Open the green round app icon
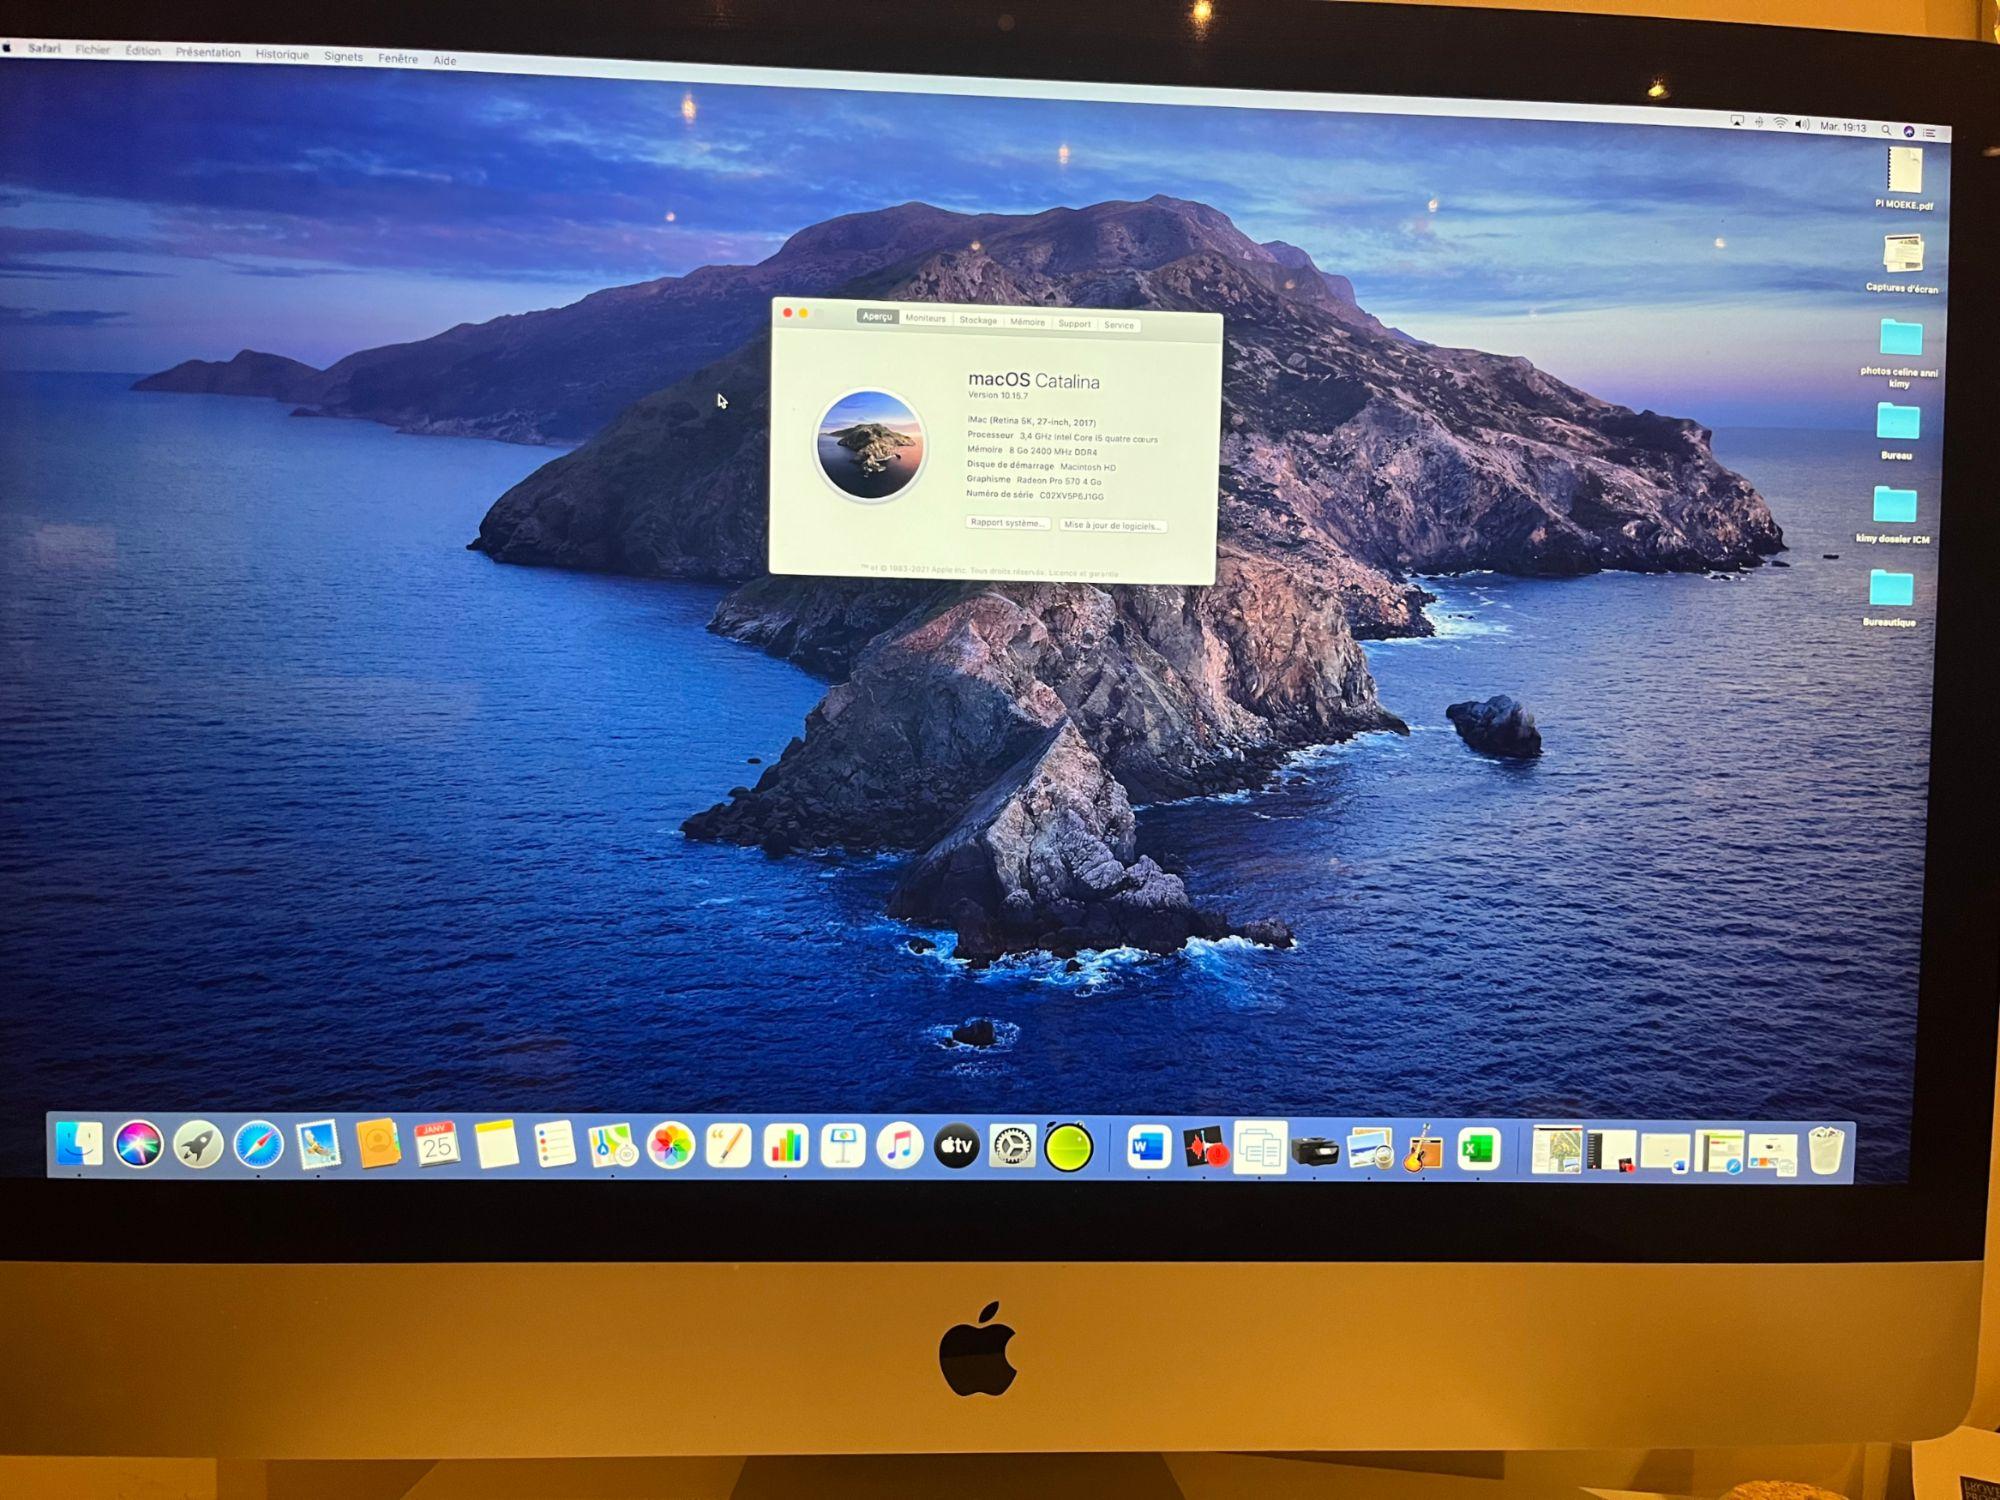This screenshot has width=2000, height=1500. click(x=1069, y=1147)
